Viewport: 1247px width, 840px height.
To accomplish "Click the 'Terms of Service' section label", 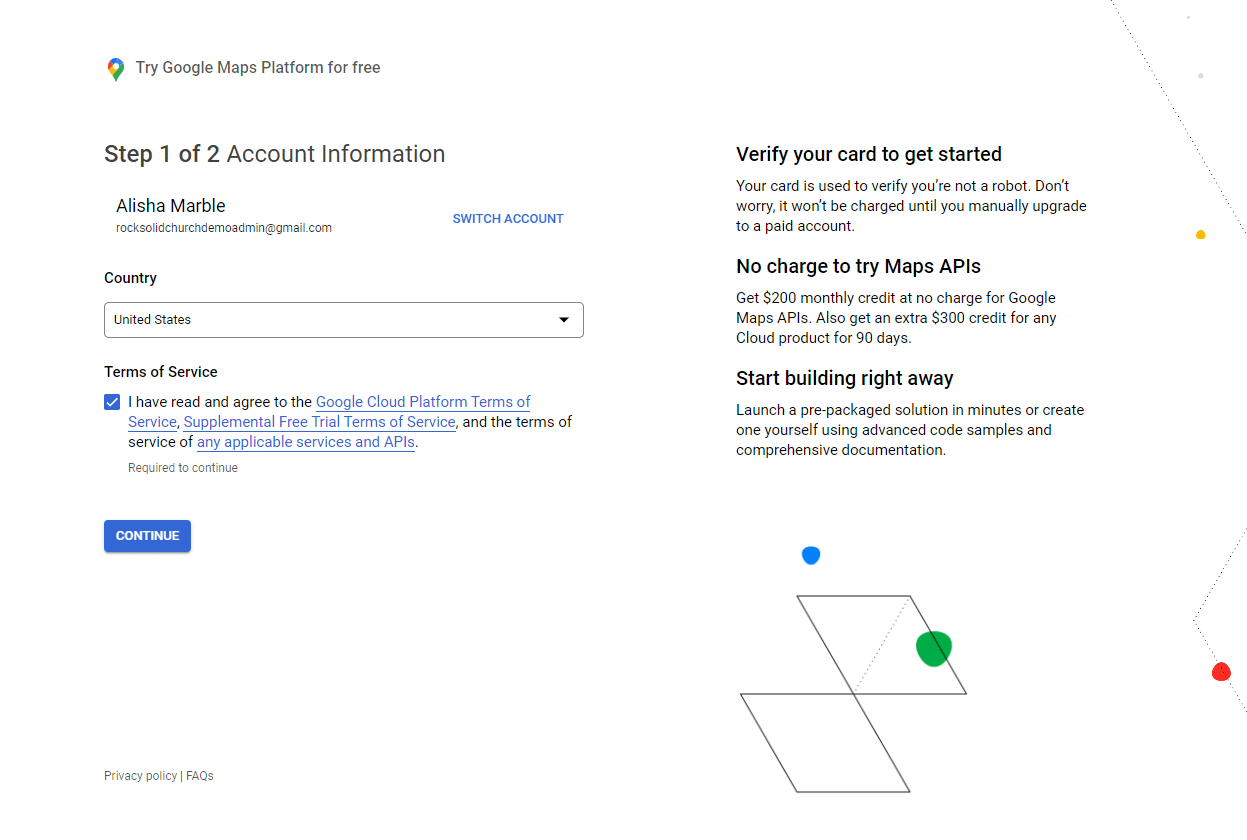I will pyautogui.click(x=161, y=372).
